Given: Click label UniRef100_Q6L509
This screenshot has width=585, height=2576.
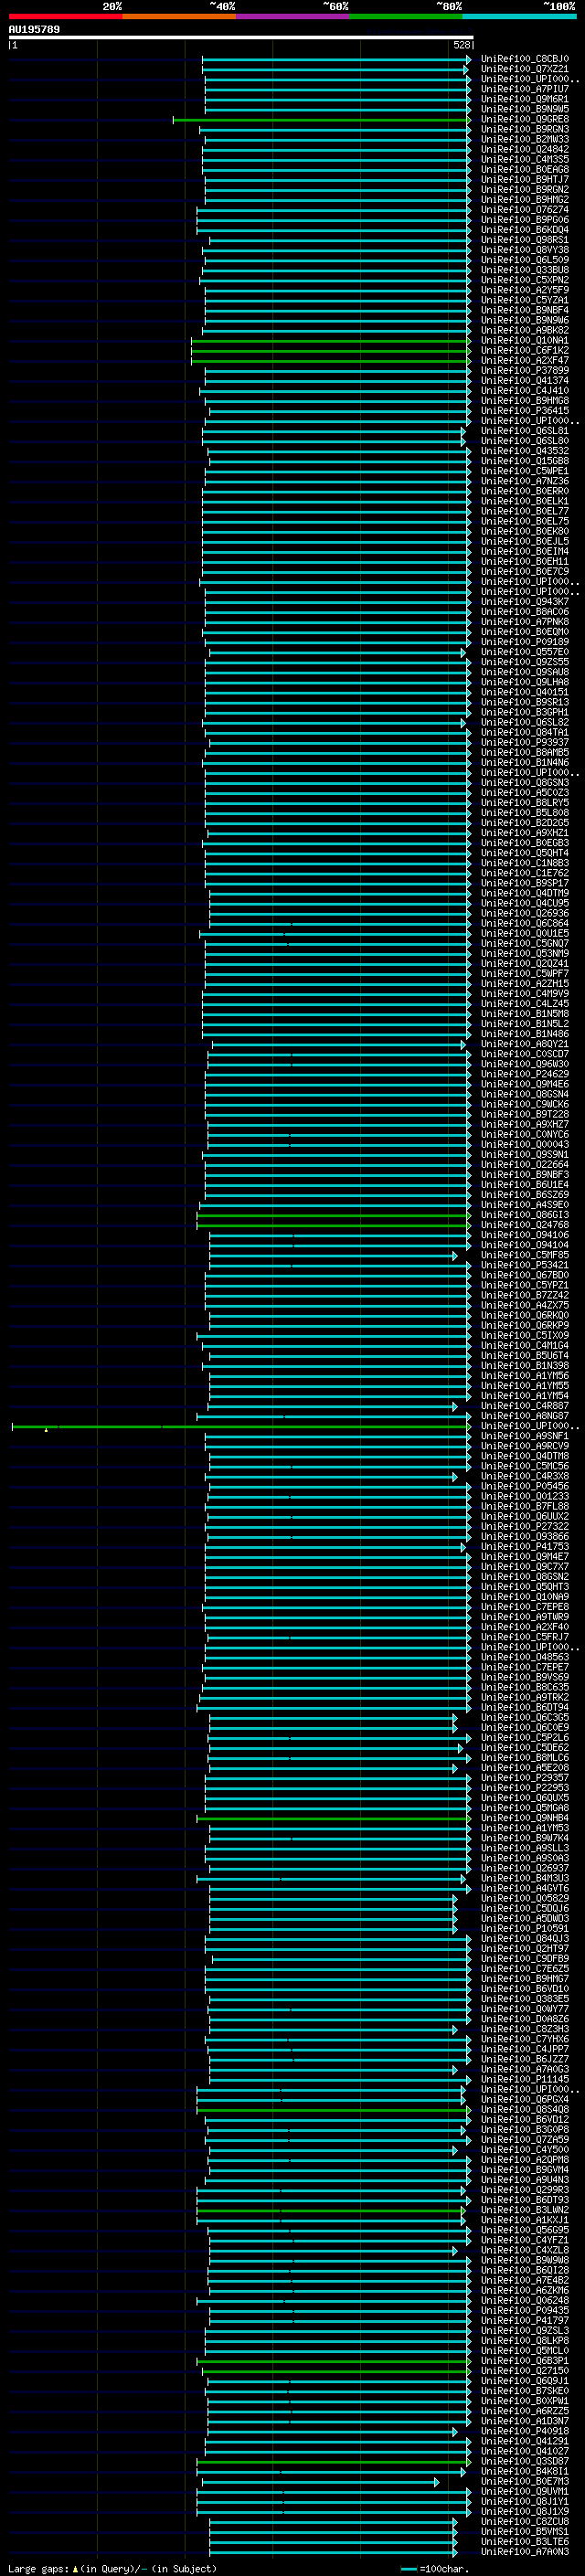Looking at the screenshot, I should pos(524,260).
